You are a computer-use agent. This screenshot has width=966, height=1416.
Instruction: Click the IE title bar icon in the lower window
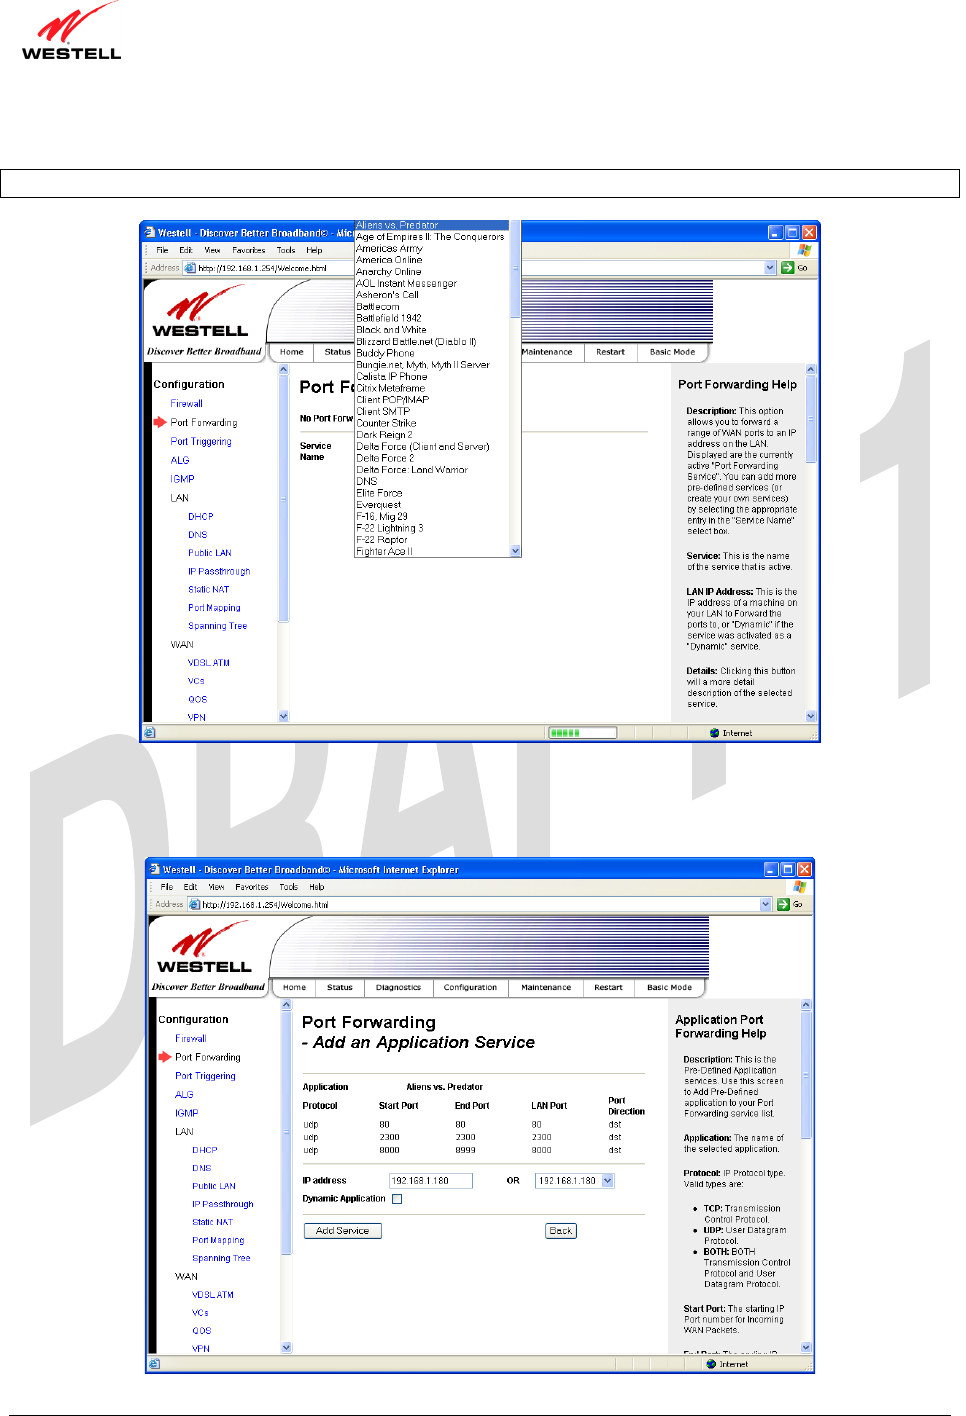(x=154, y=869)
